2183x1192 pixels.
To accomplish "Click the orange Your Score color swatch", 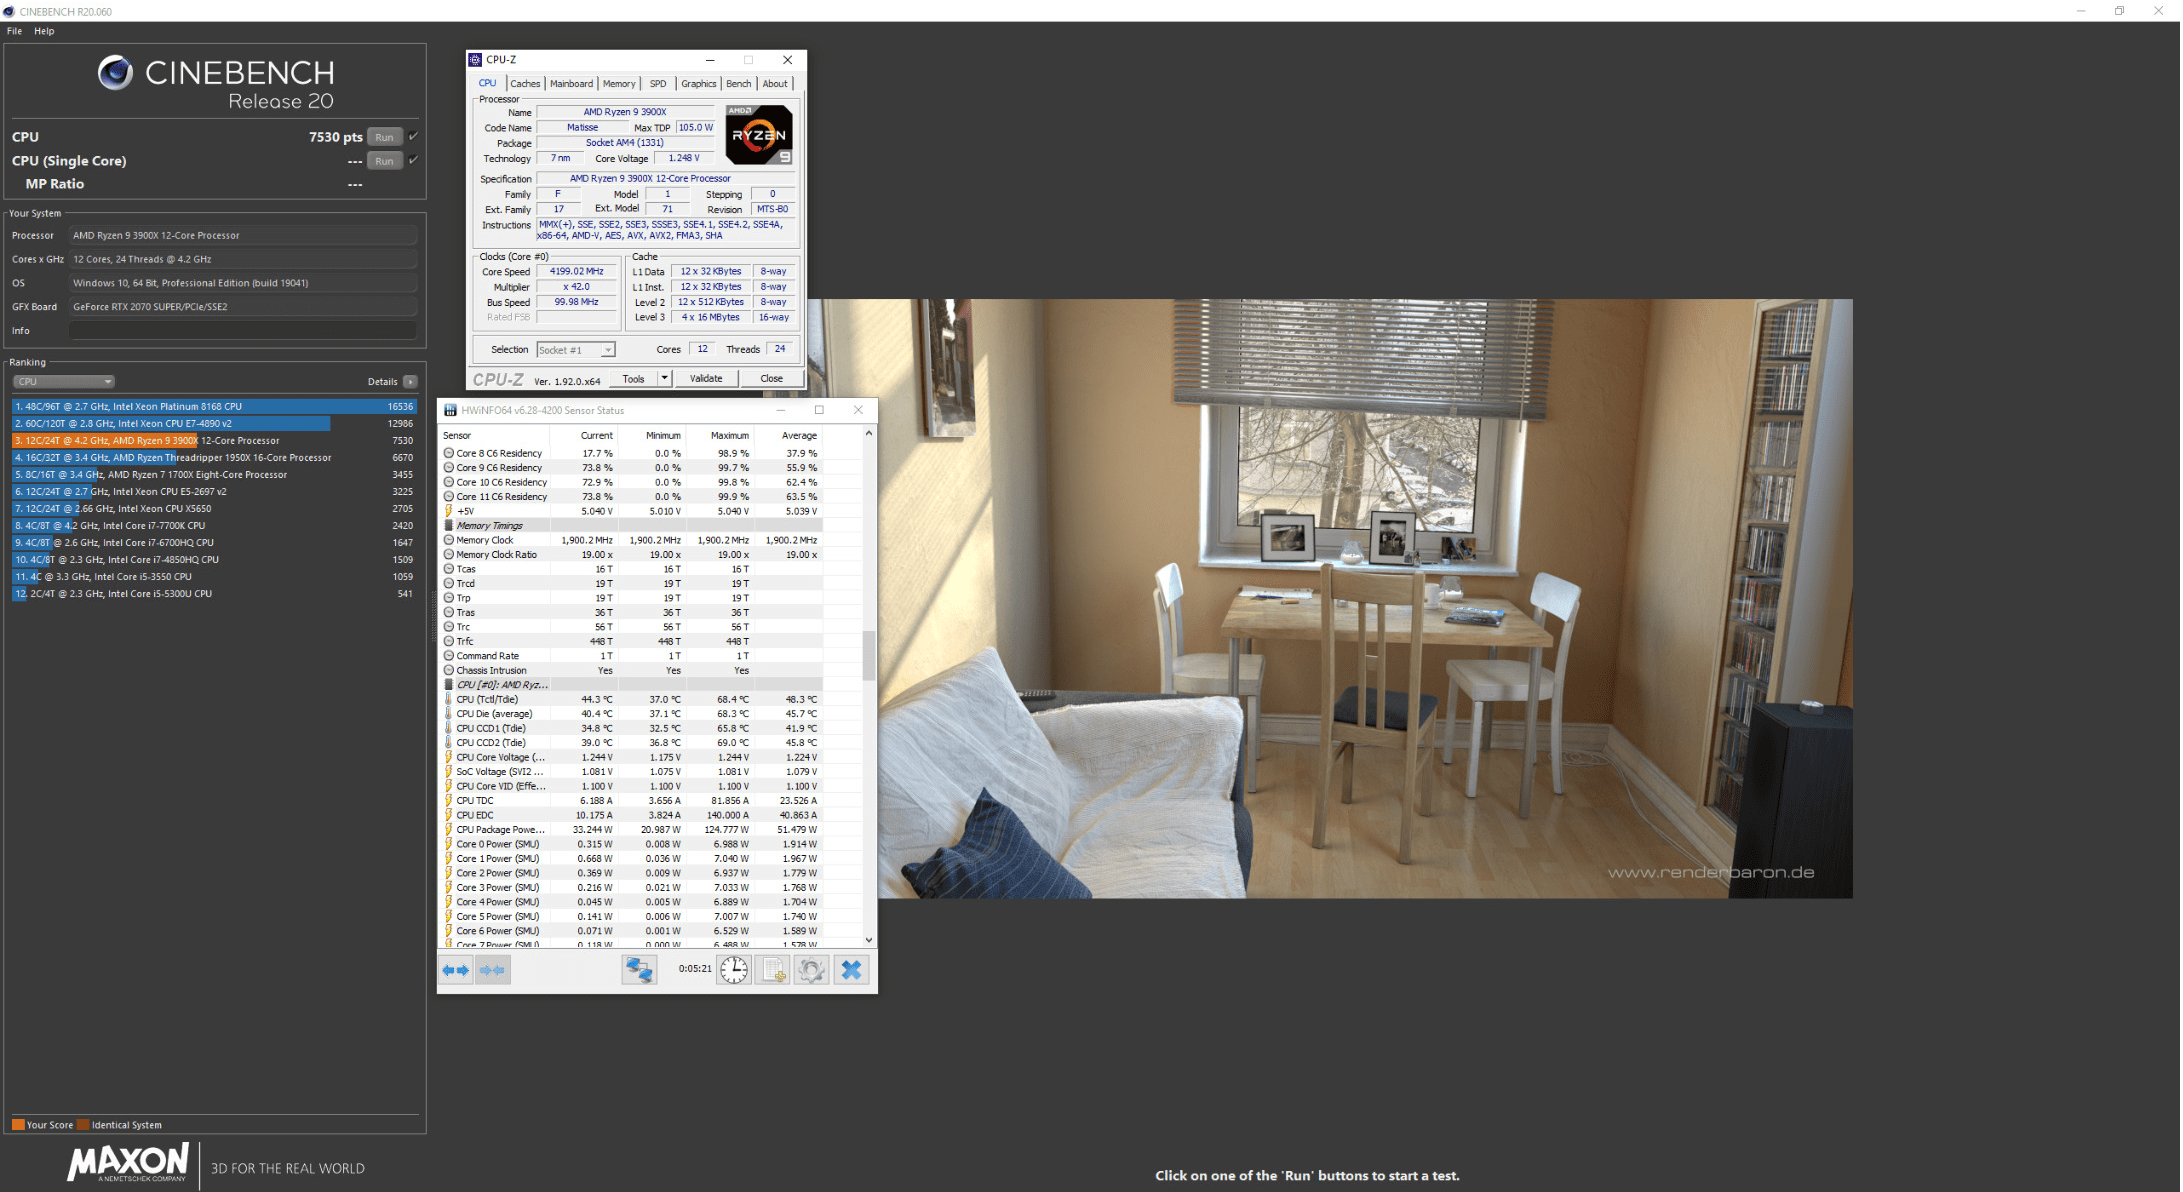I will tap(18, 1125).
